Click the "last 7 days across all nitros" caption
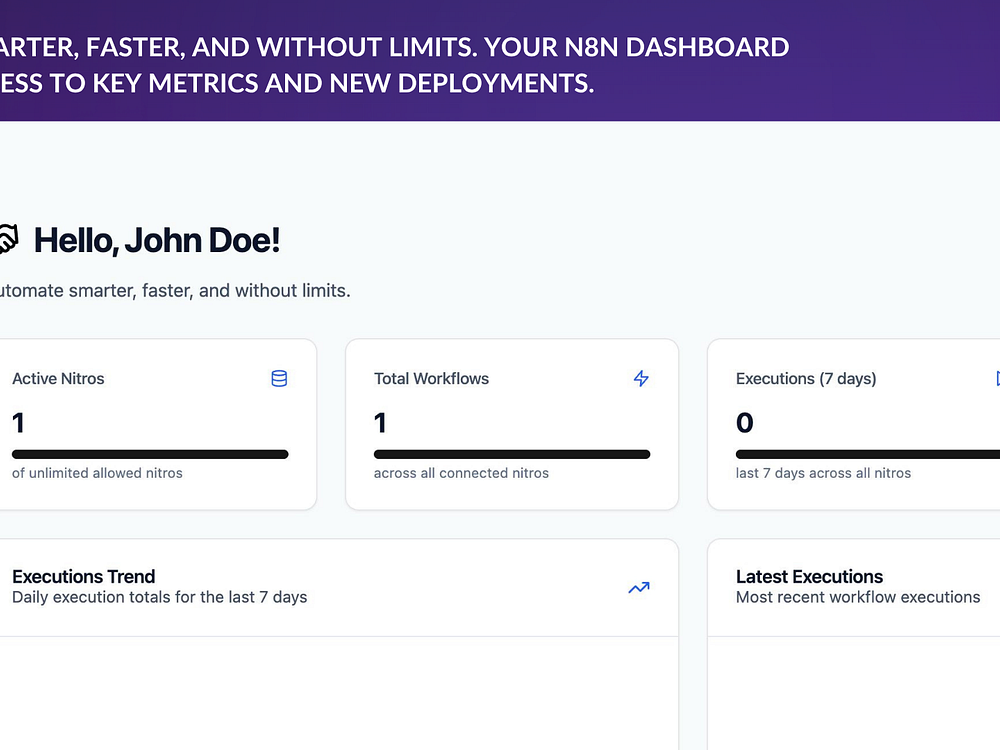The width and height of the screenshot is (1000, 750). pos(823,473)
